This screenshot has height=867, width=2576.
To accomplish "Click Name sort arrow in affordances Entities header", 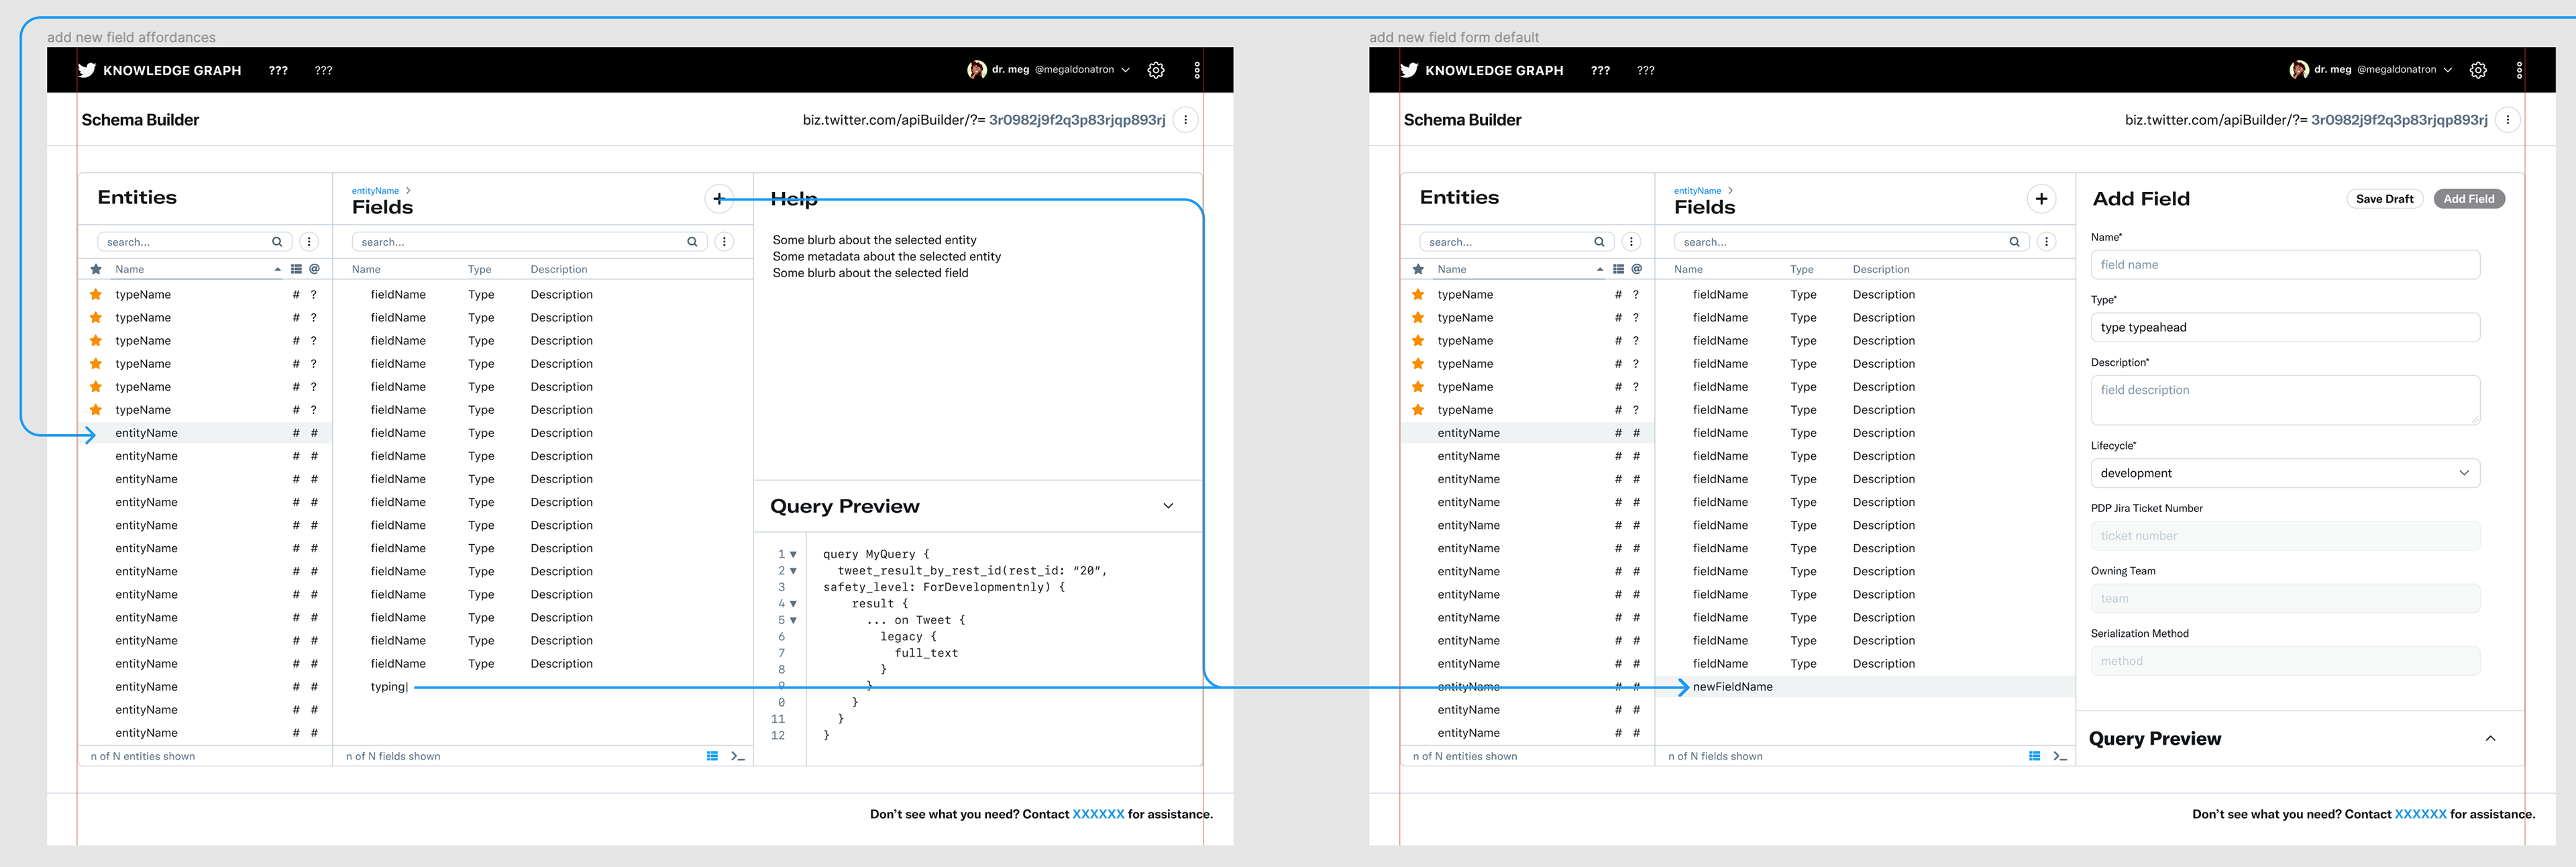I will pyautogui.click(x=278, y=269).
